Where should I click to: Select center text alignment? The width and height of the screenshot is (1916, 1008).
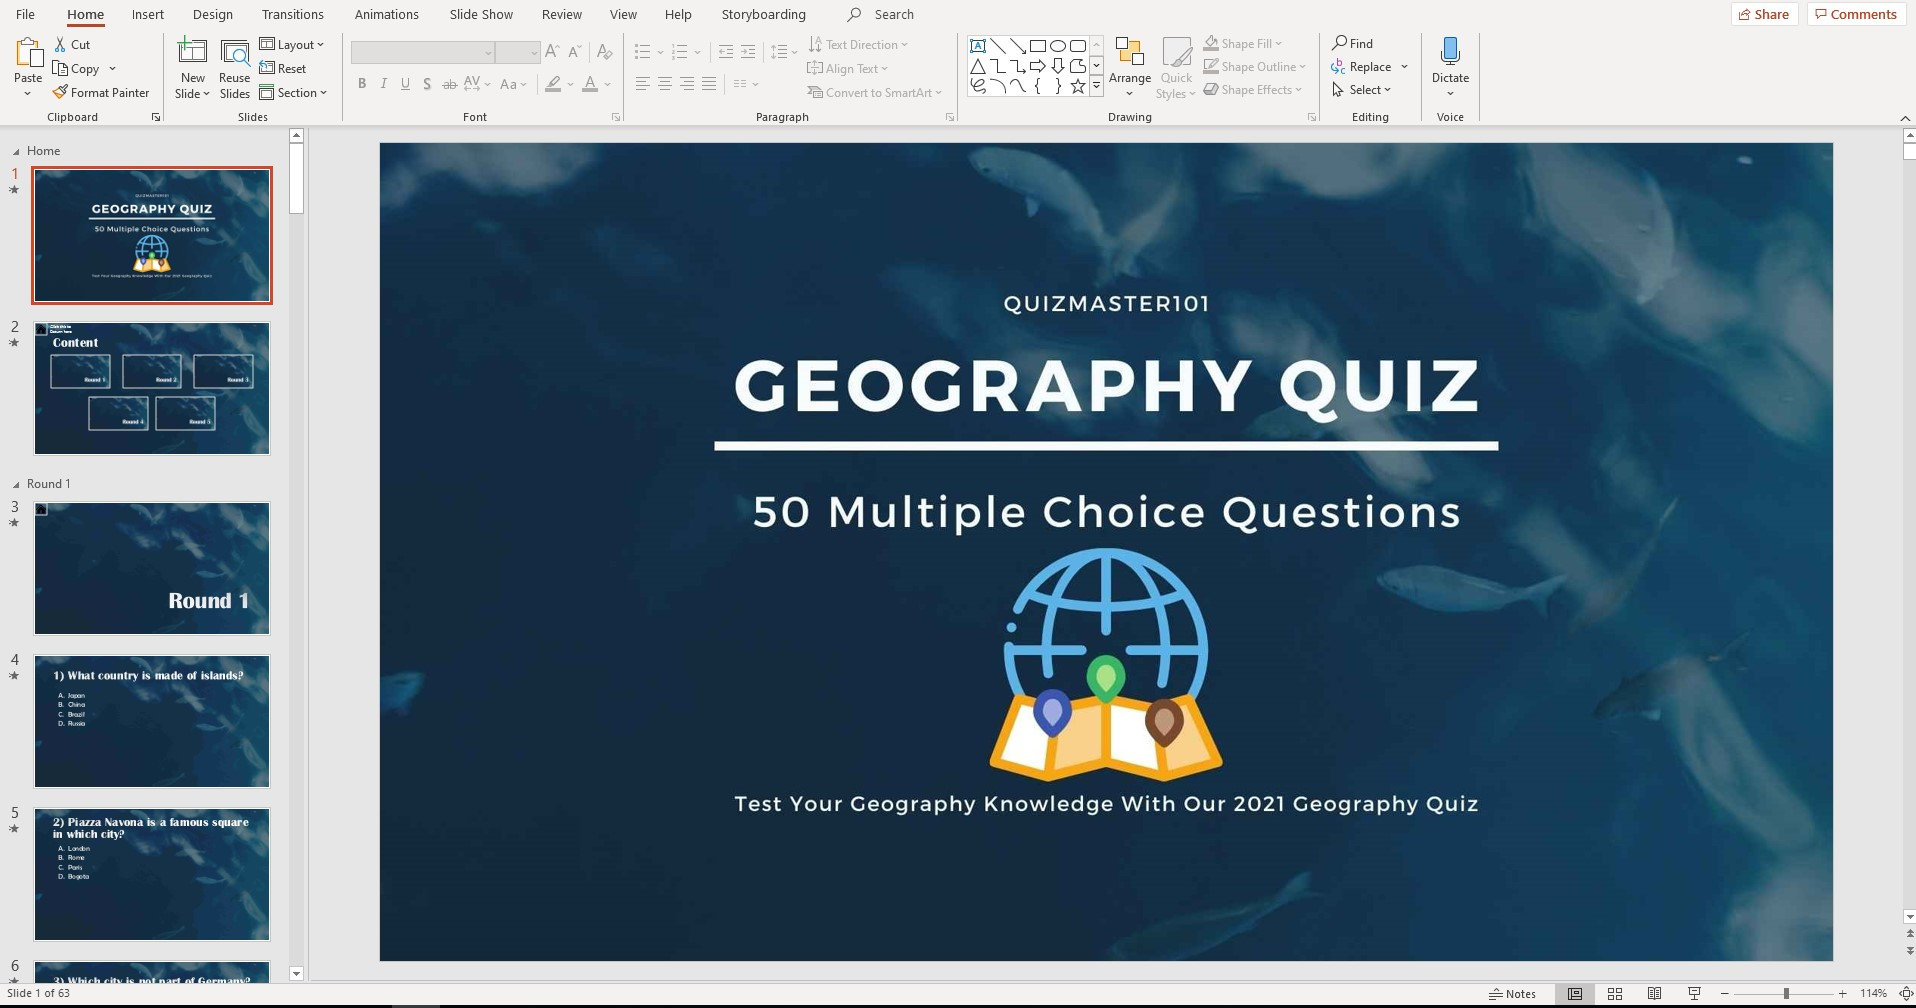(664, 84)
